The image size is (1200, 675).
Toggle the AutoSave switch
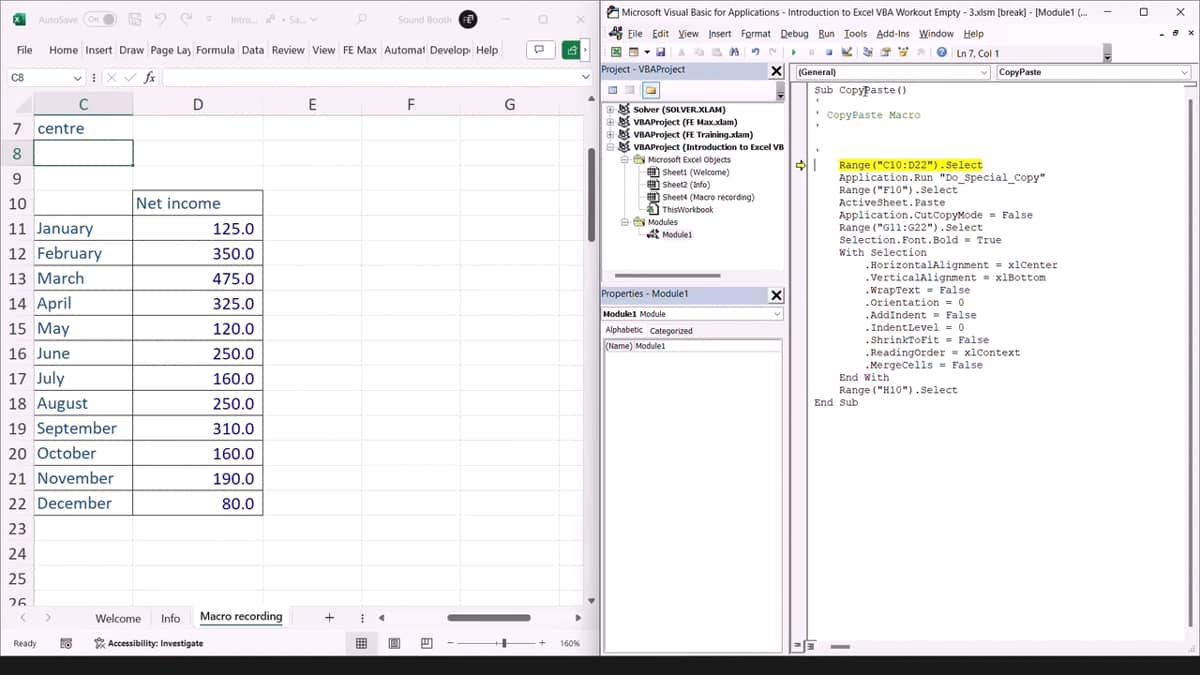click(x=101, y=19)
